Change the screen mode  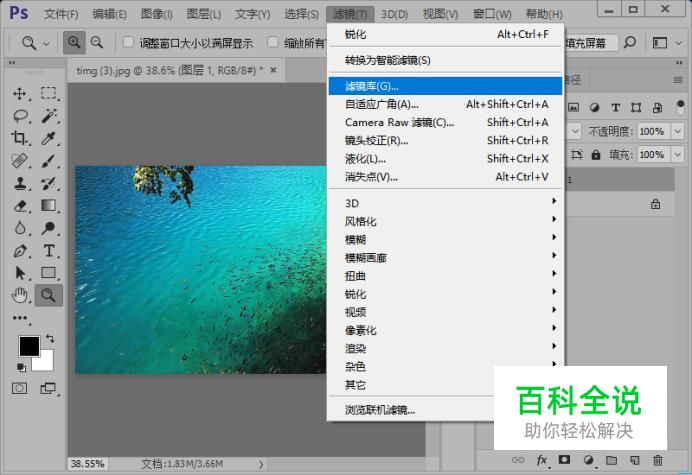coord(48,388)
